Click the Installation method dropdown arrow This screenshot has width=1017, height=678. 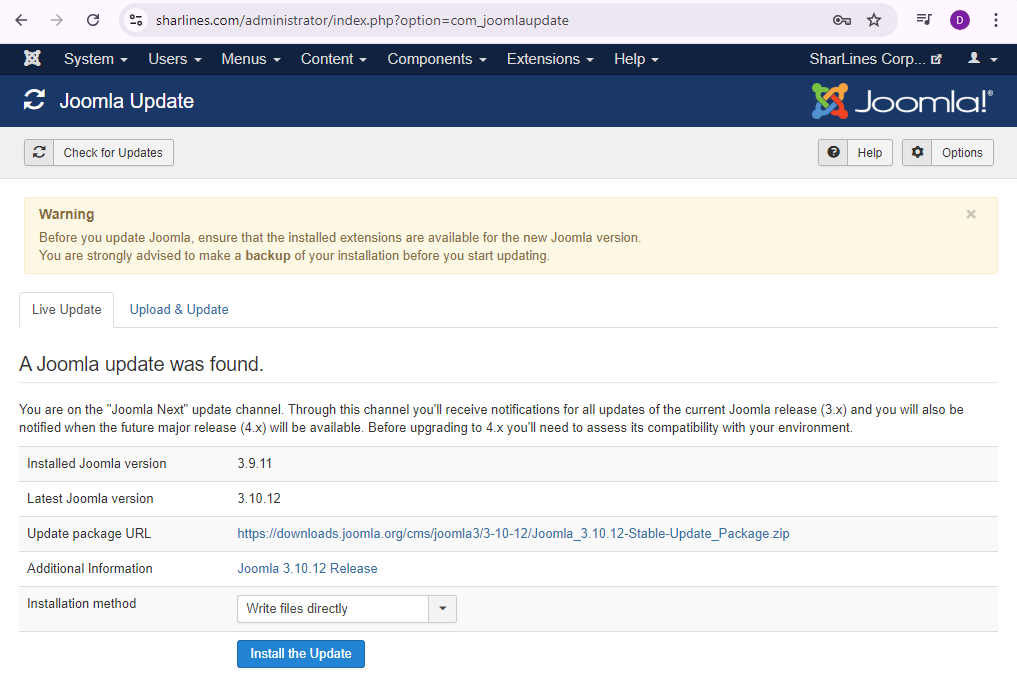click(442, 609)
